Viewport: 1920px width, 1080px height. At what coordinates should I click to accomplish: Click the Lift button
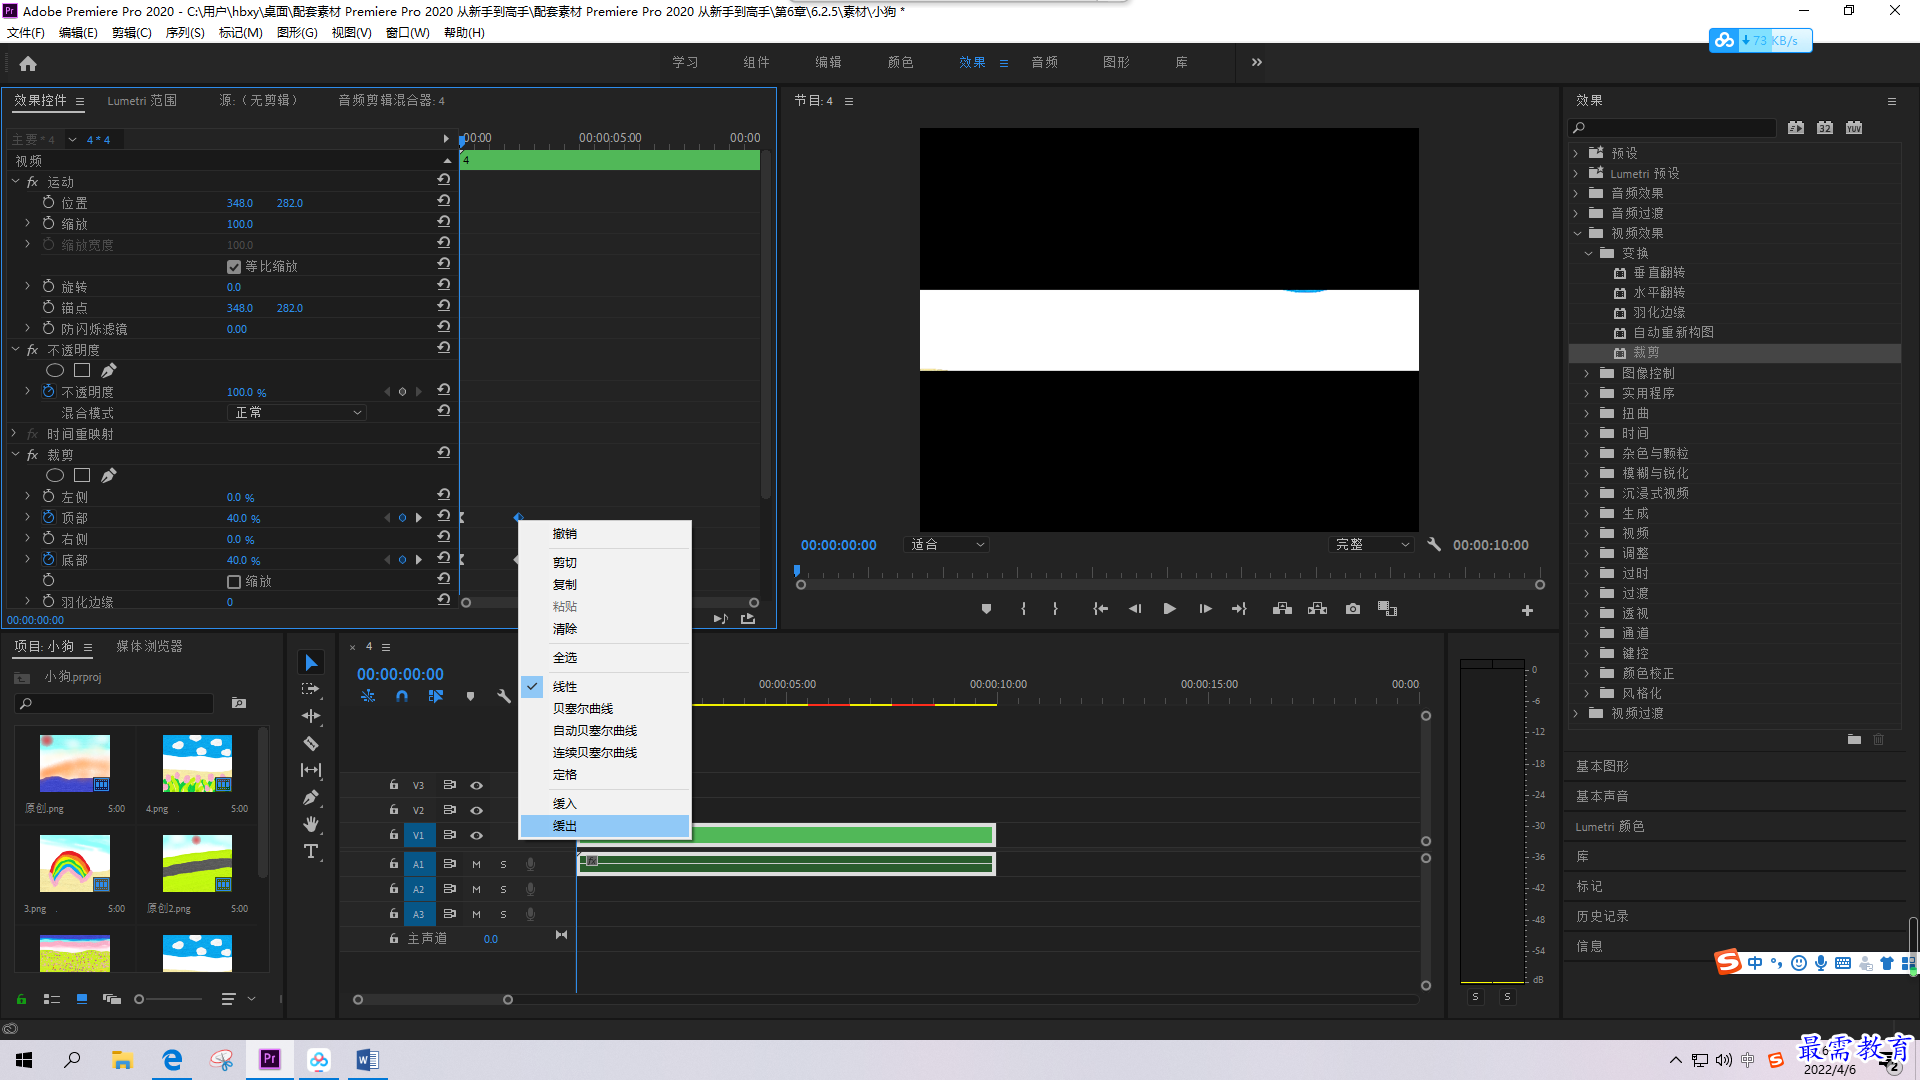point(1282,609)
